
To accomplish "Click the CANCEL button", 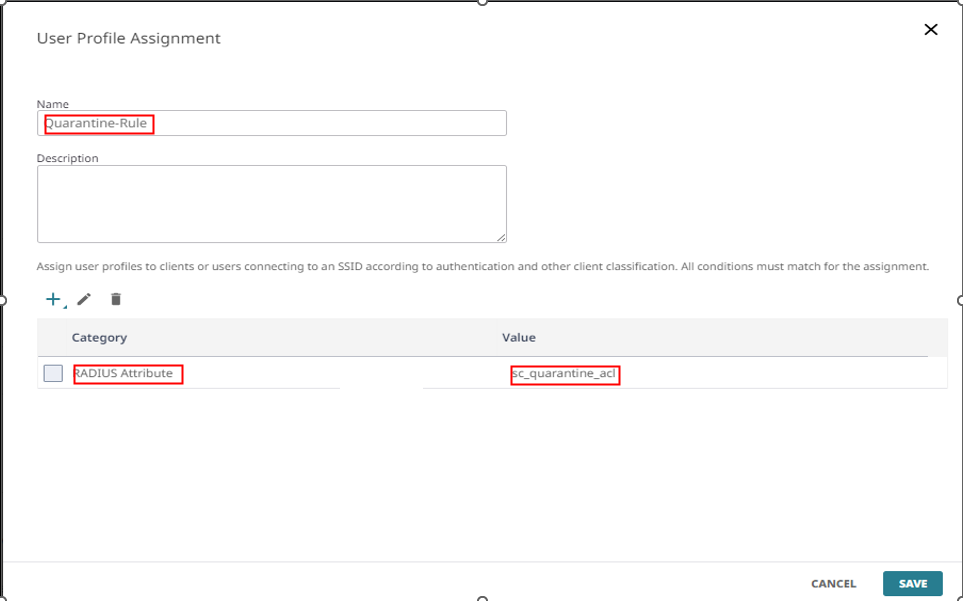I will pyautogui.click(x=833, y=584).
